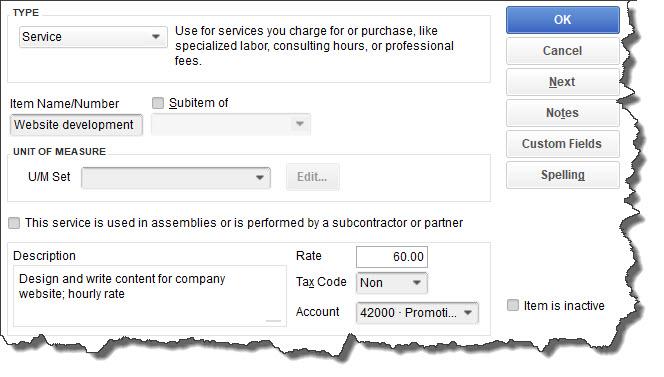The height and width of the screenshot is (377, 664).
Task: Open the Service type dropdown
Action: (93, 37)
